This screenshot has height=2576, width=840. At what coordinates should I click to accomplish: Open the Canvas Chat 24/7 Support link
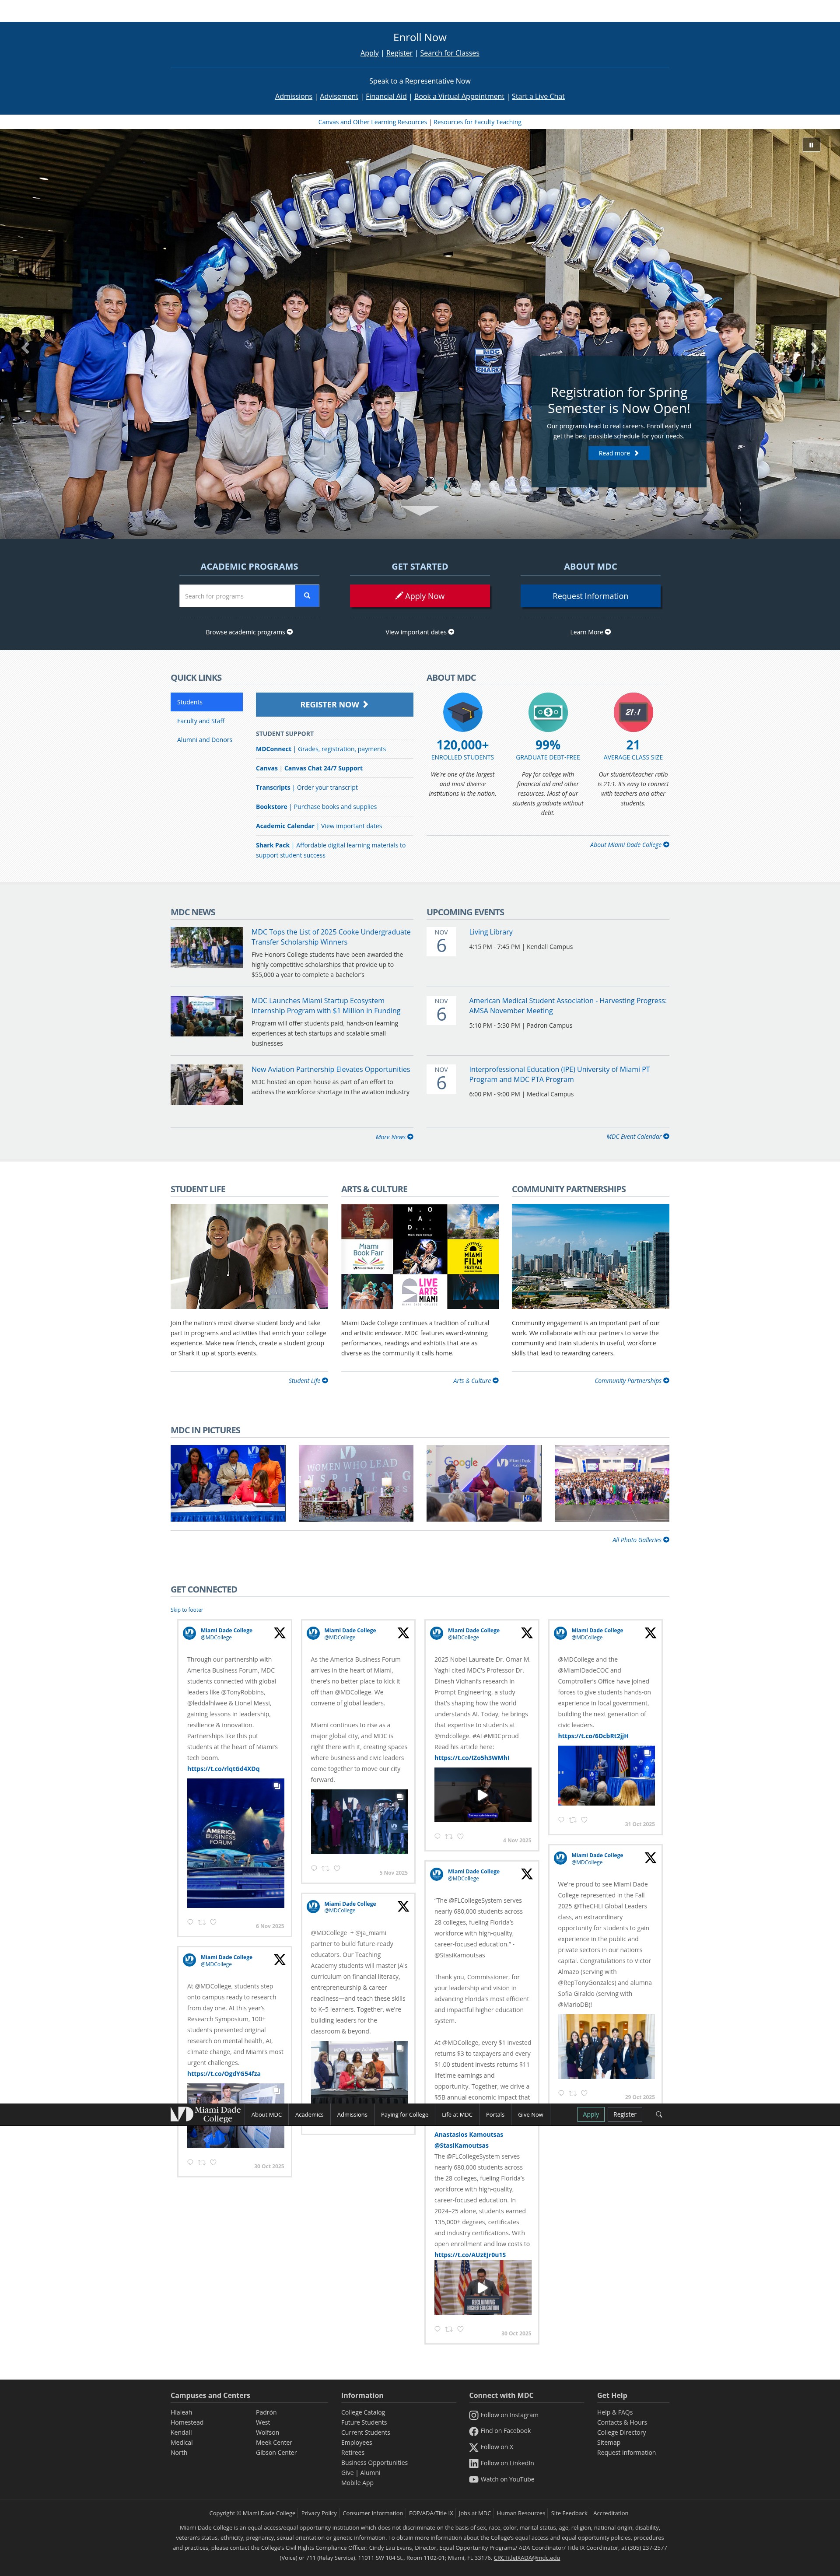(x=323, y=768)
